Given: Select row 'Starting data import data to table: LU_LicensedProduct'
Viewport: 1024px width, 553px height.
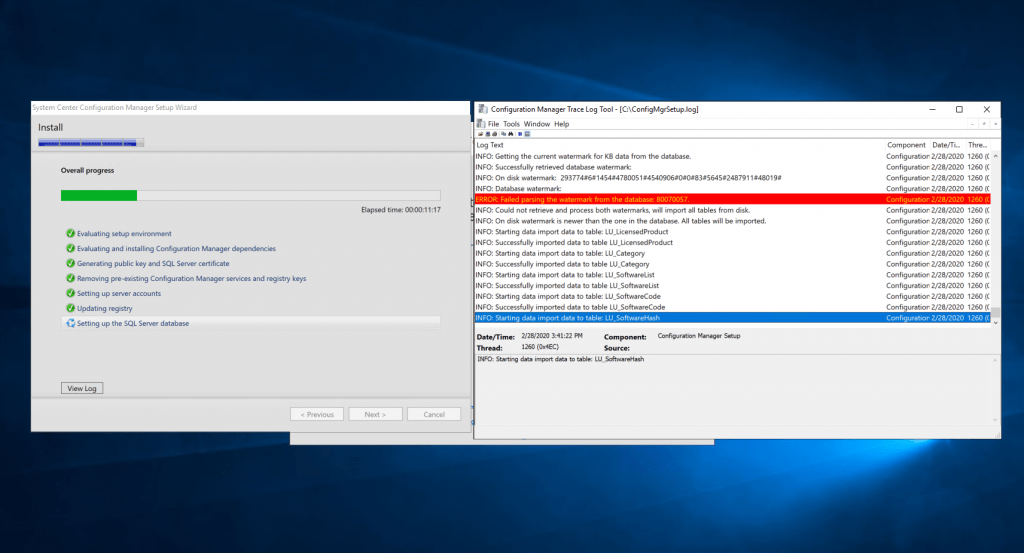Looking at the screenshot, I should pos(733,232).
